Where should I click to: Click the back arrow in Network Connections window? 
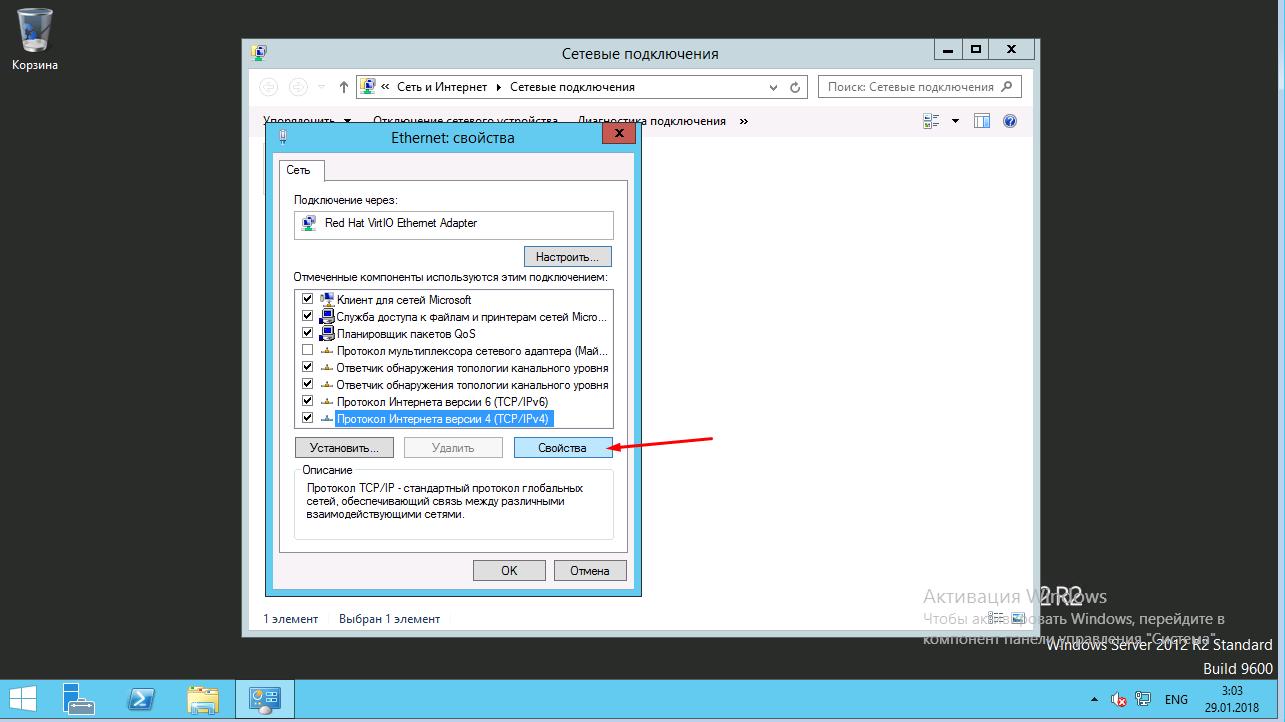pos(268,87)
